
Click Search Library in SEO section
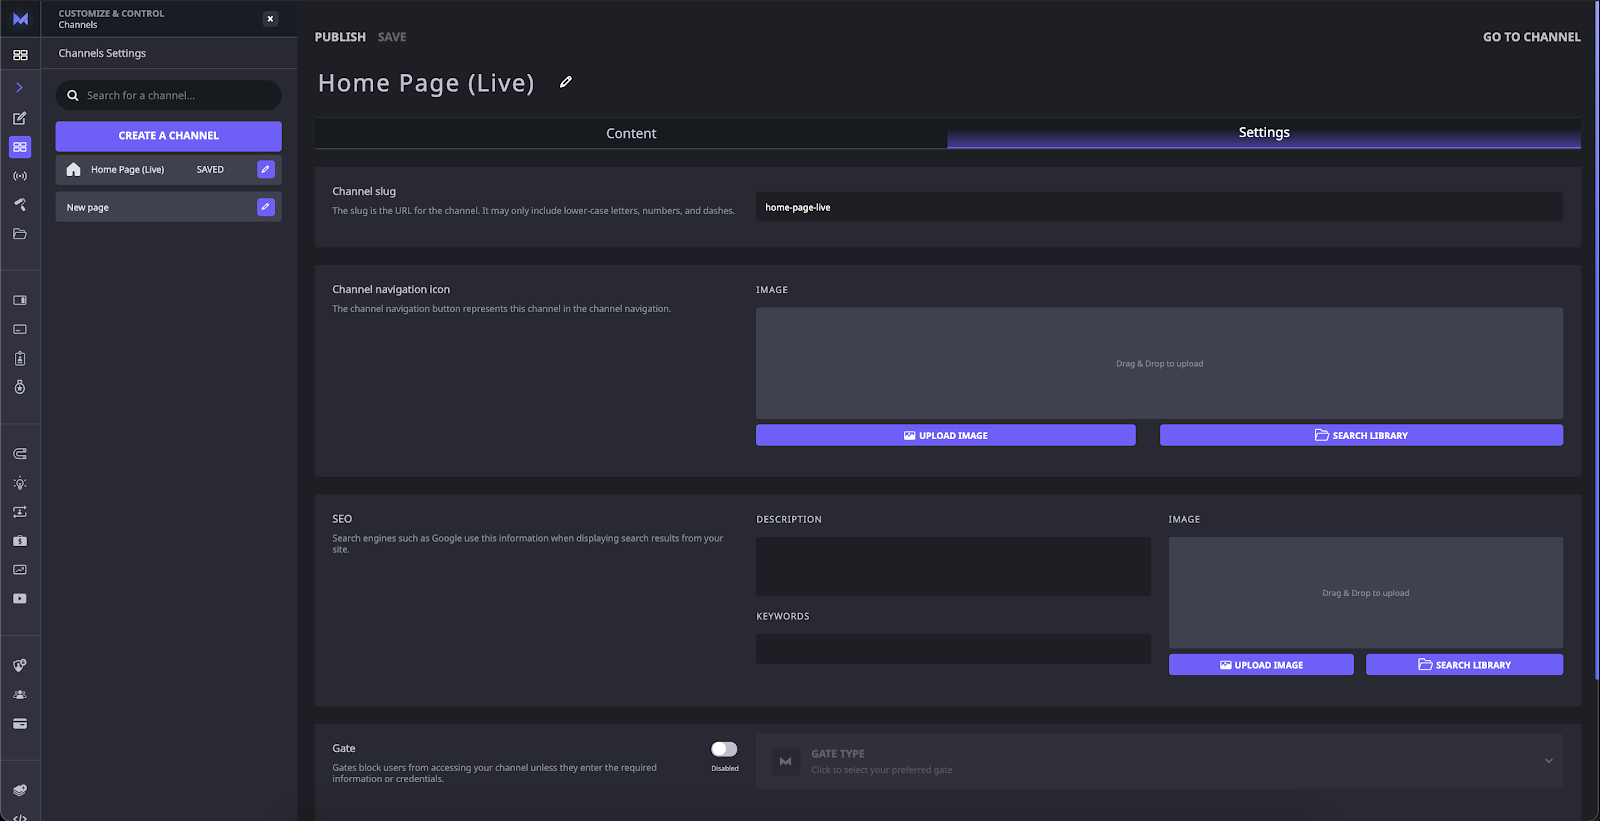(1464, 665)
